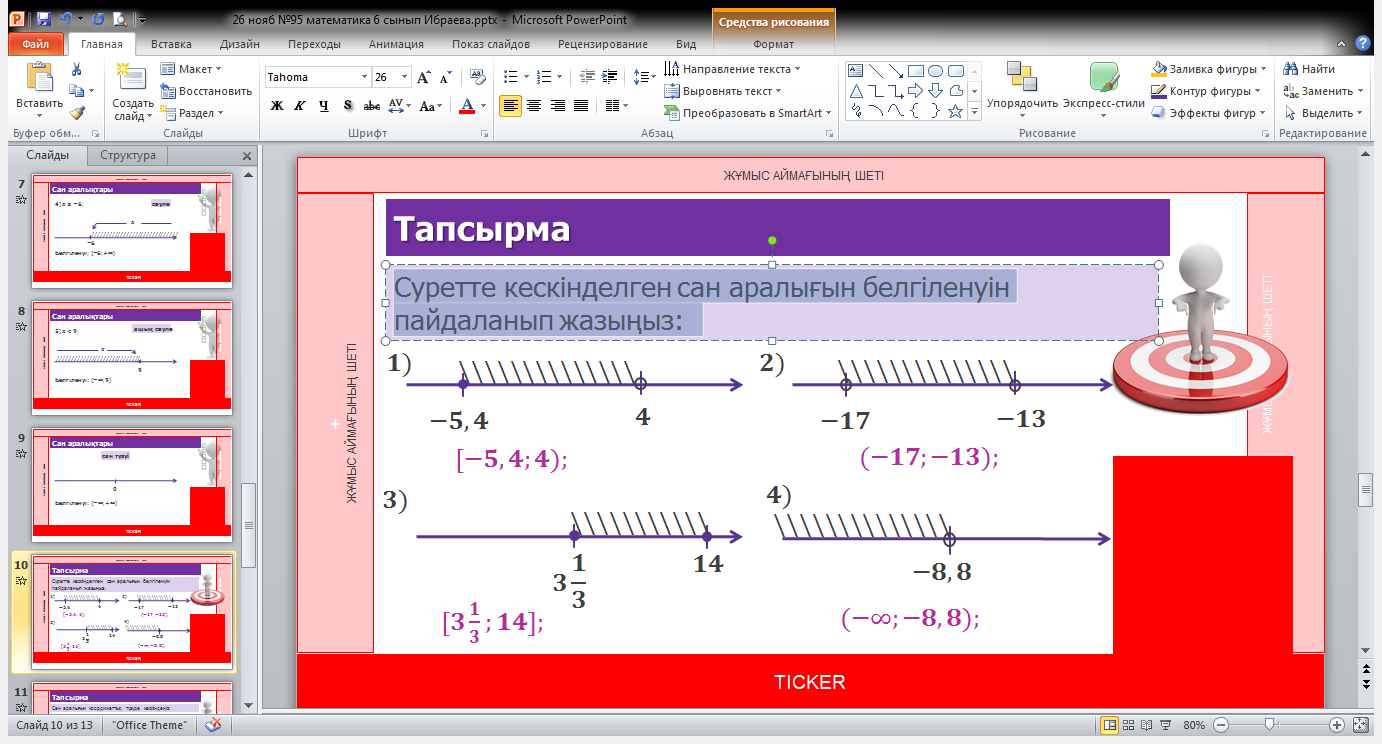The height and width of the screenshot is (744, 1382).
Task: Pick the oval shape in shapes gallery
Action: tap(936, 71)
